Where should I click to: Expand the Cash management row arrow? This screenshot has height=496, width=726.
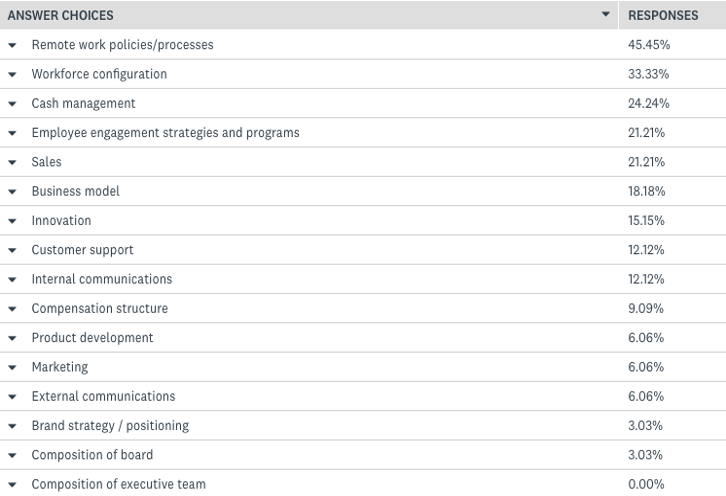[12, 104]
